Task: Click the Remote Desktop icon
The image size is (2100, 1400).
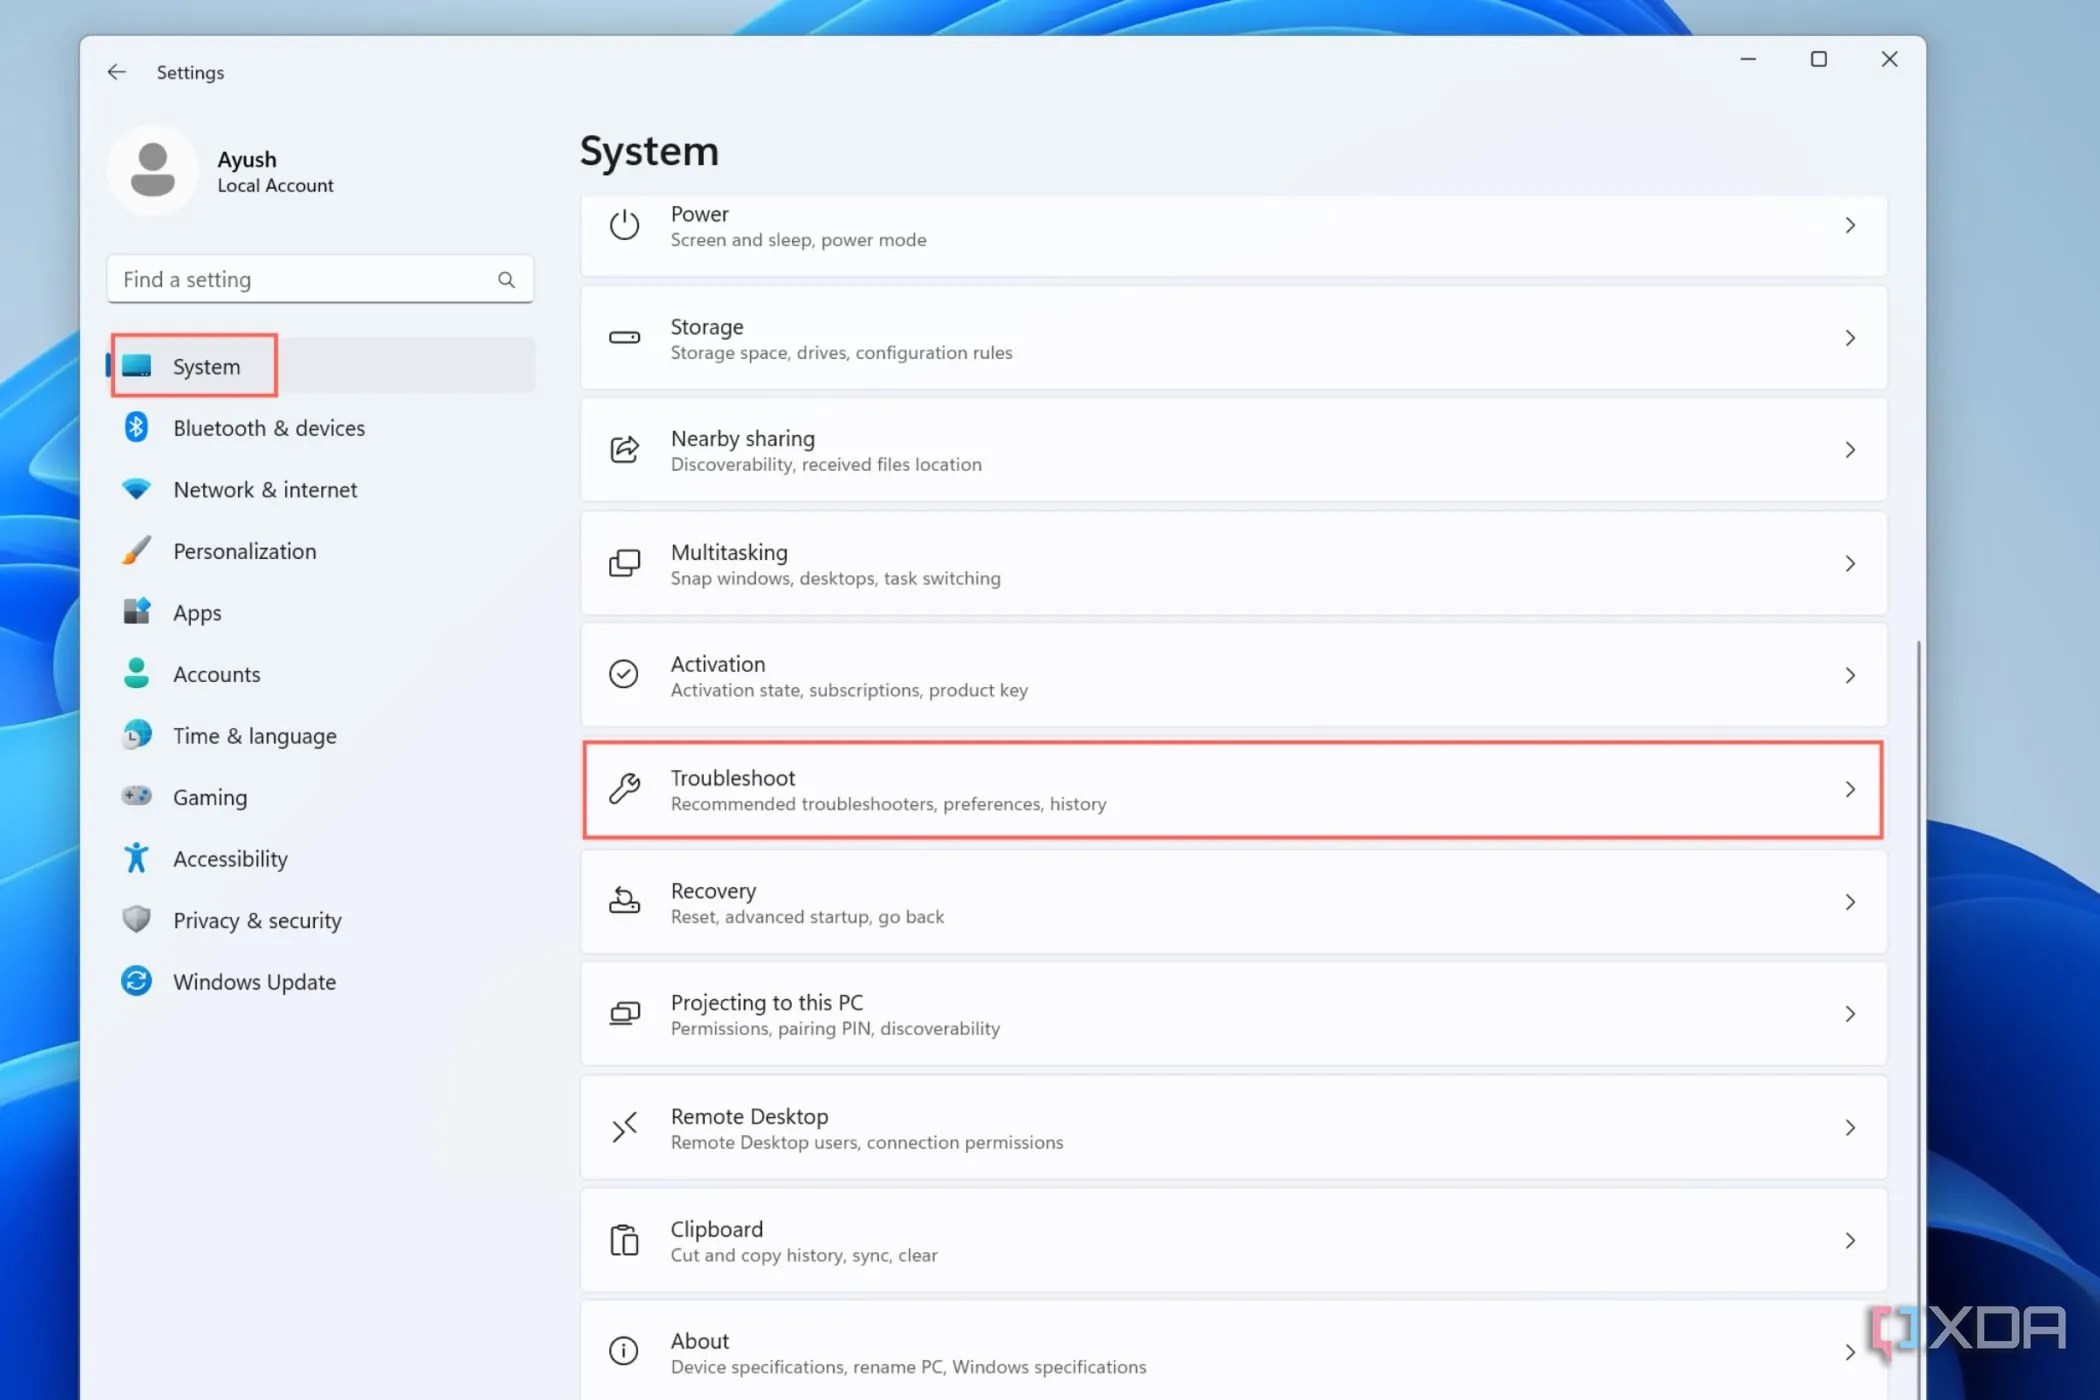Action: point(624,1128)
